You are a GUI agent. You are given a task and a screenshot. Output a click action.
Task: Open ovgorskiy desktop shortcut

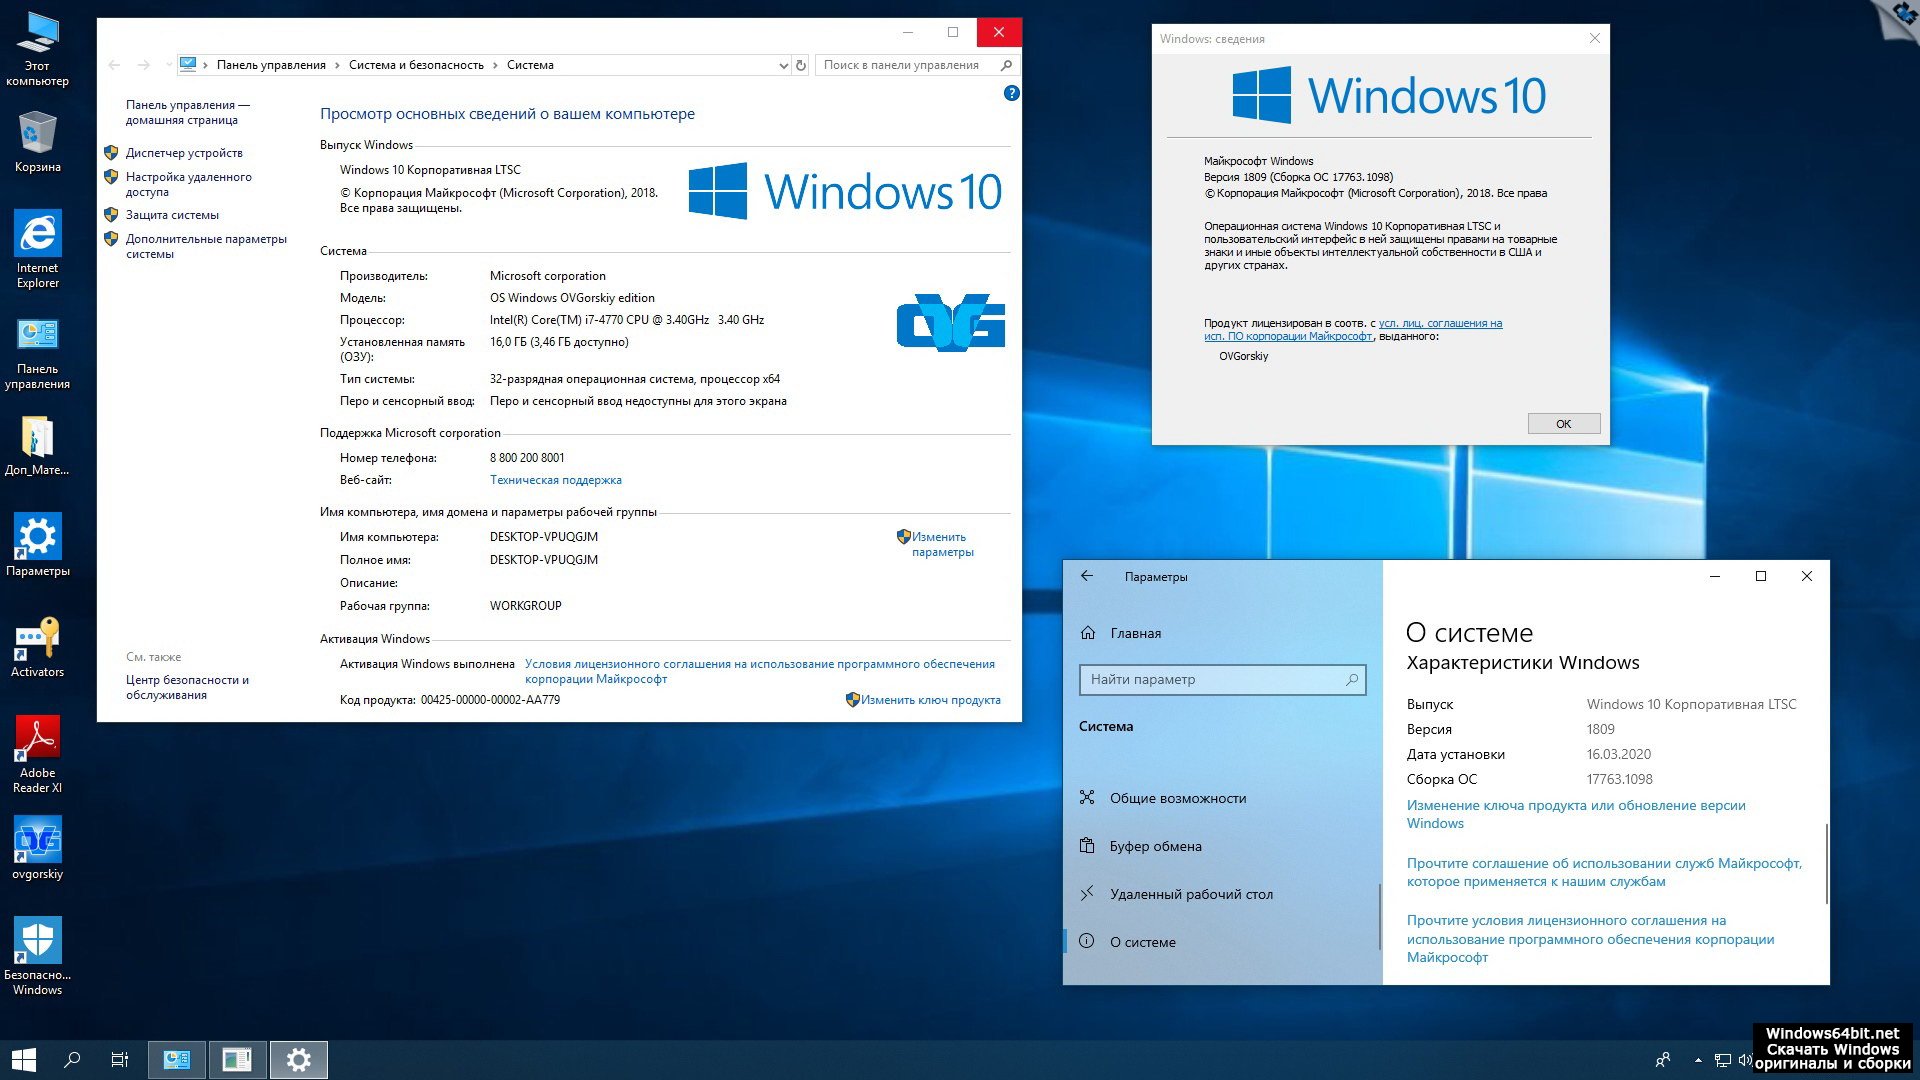tap(37, 841)
